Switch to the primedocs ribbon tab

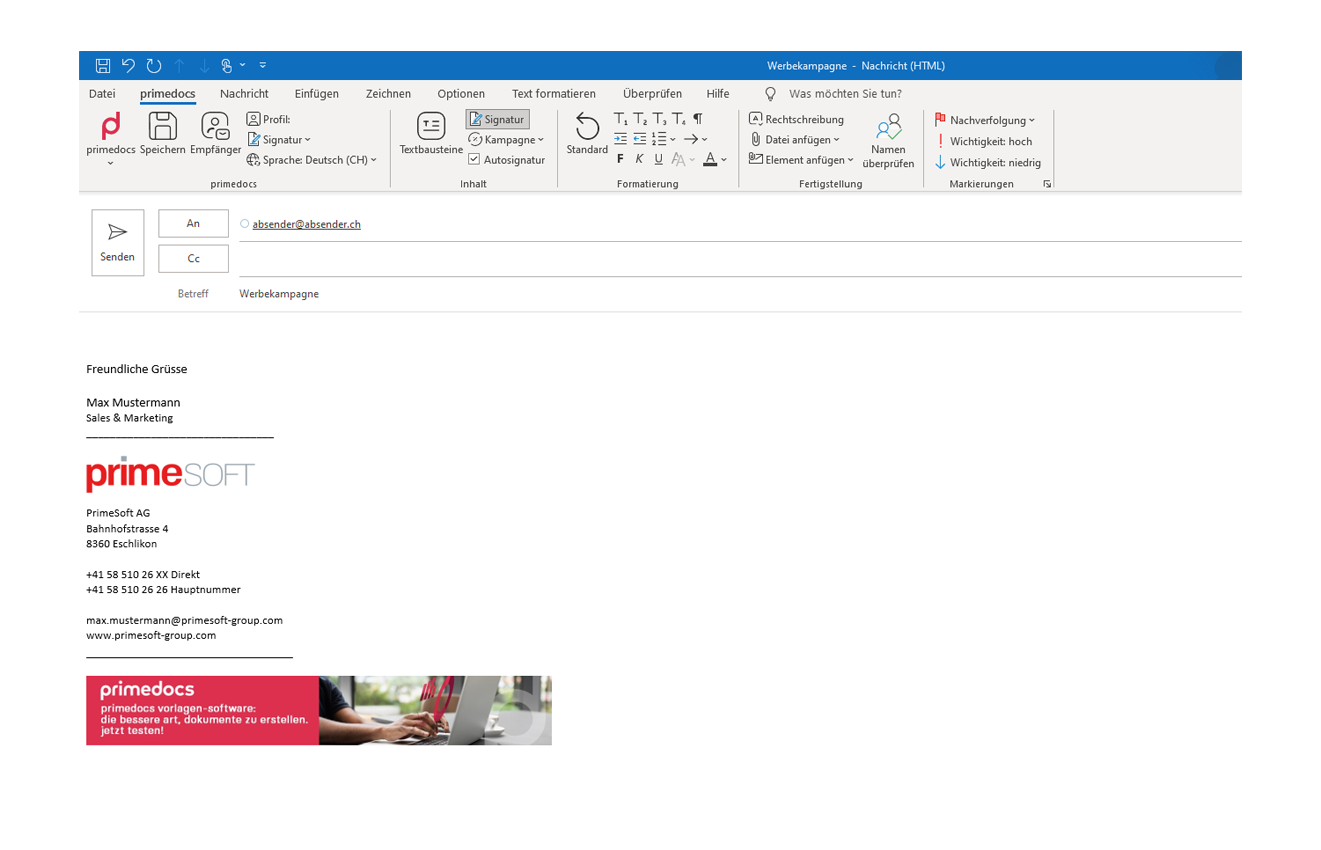pyautogui.click(x=167, y=93)
